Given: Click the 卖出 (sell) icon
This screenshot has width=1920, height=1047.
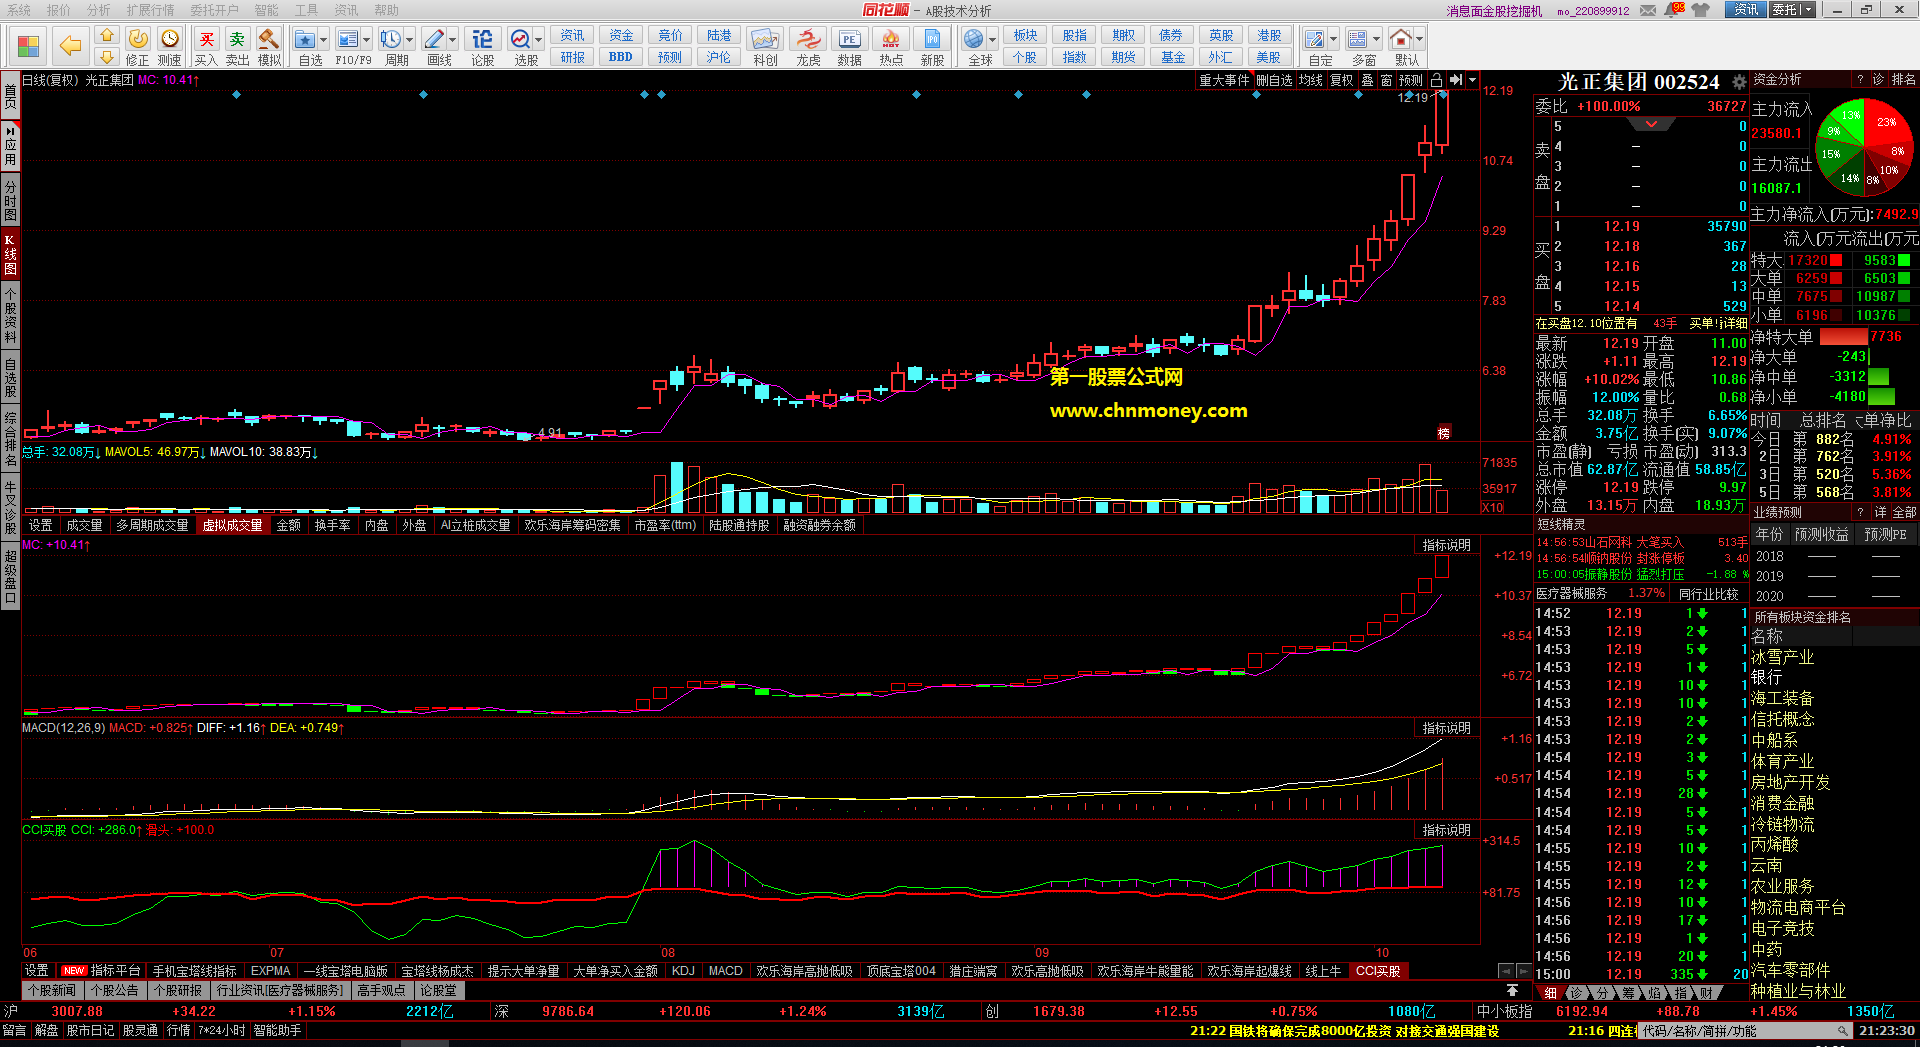Looking at the screenshot, I should point(237,46).
